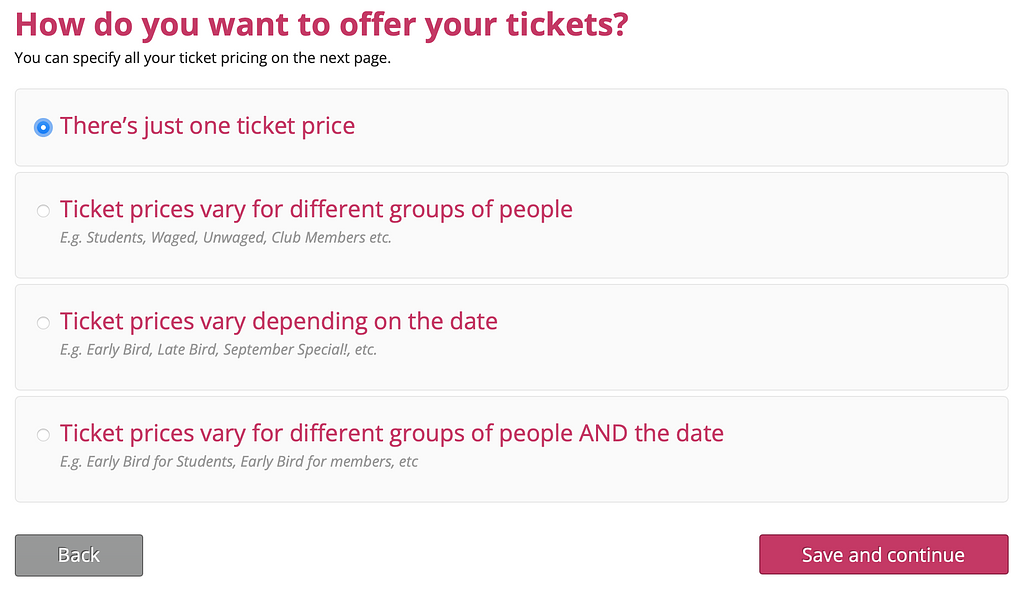The height and width of the screenshot is (591, 1024).
Task: Click the 'How do you want to offer your tickets?' heading
Action: [x=321, y=24]
